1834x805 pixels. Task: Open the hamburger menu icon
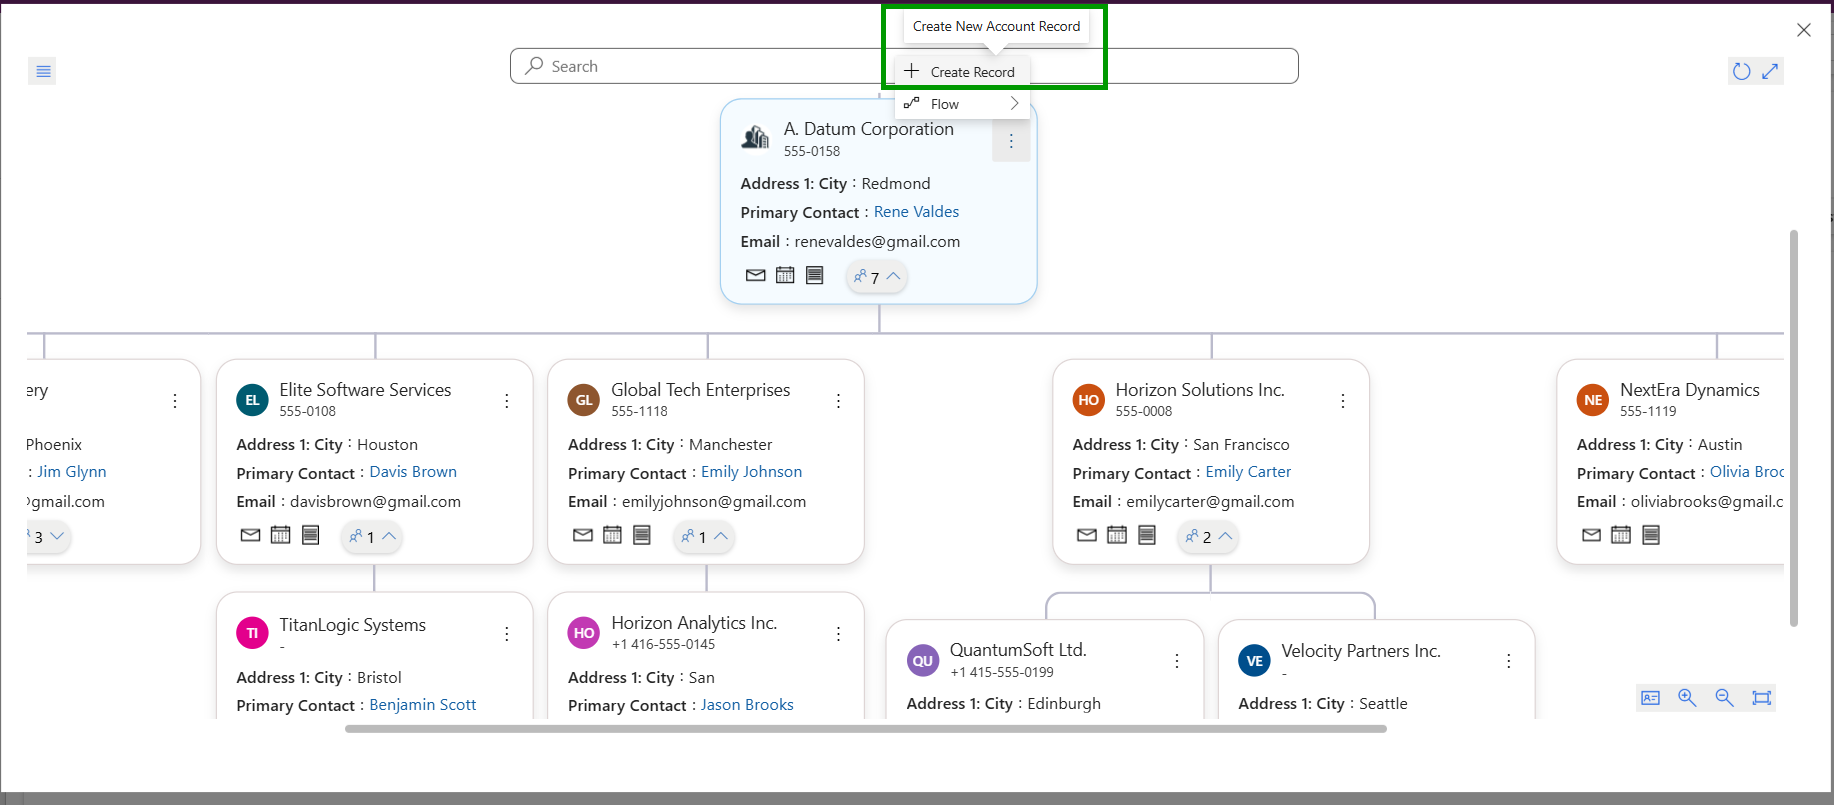click(x=43, y=71)
